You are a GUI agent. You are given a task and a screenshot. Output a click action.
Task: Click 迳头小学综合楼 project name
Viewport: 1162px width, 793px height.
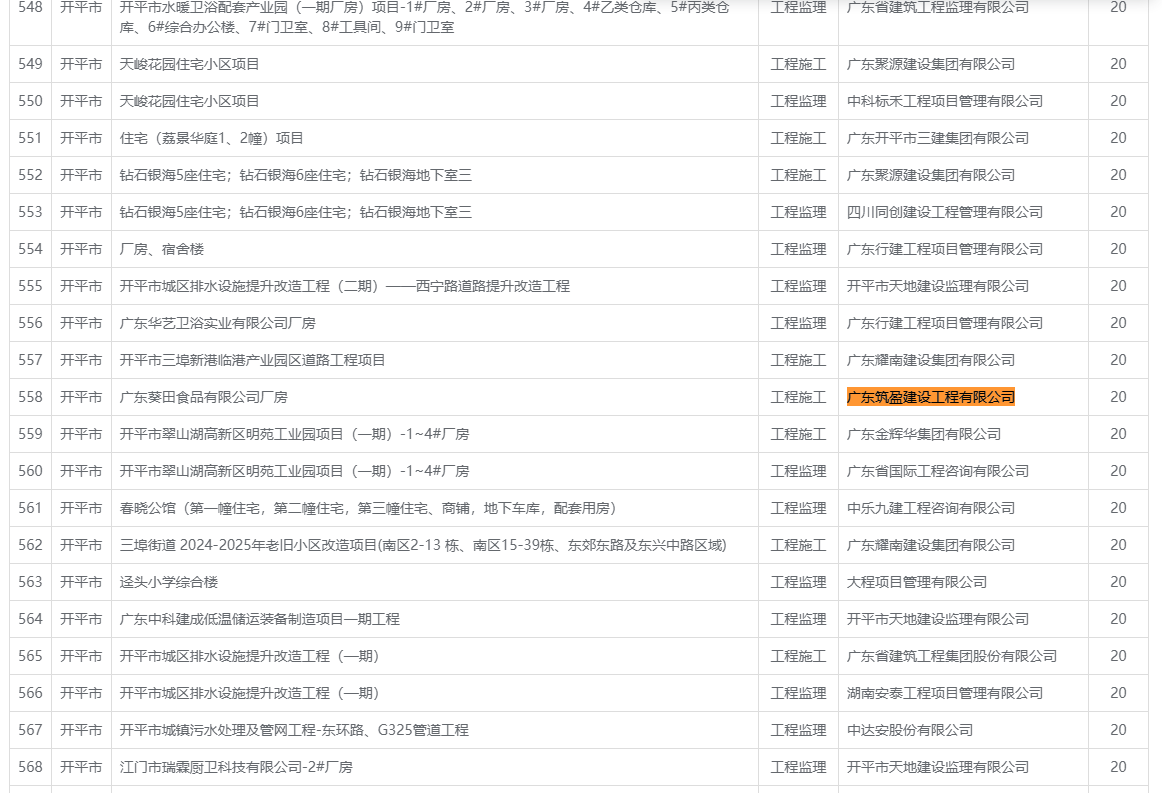(169, 583)
